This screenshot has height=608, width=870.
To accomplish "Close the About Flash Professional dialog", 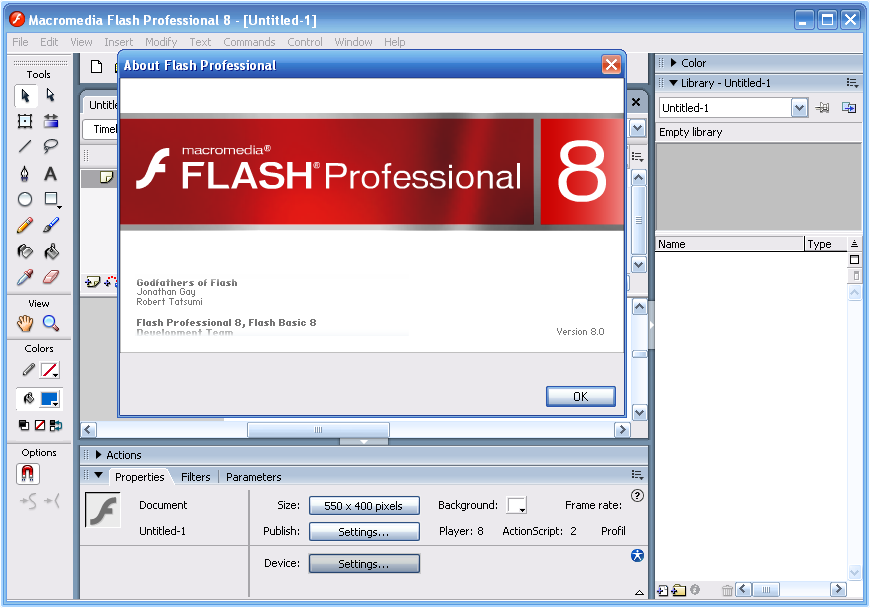I will (x=611, y=65).
